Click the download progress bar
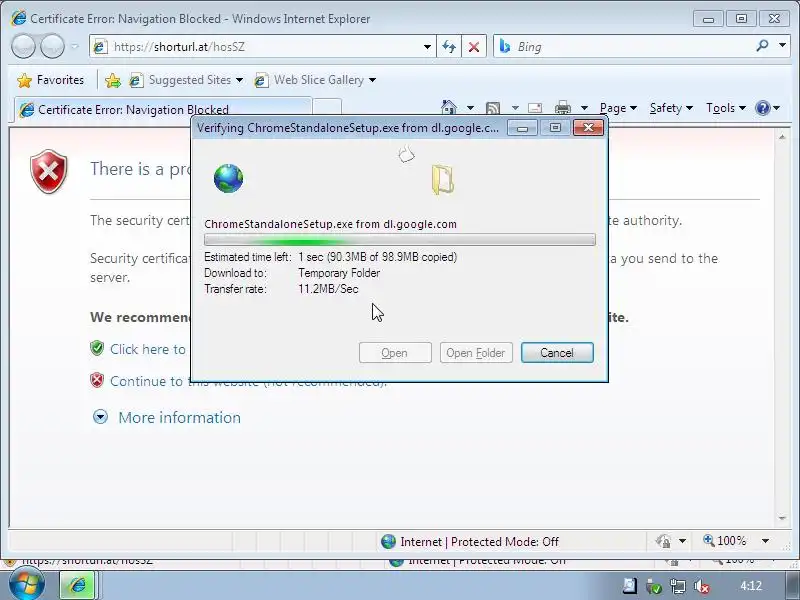Image resolution: width=800 pixels, height=600 pixels. pyautogui.click(x=399, y=240)
